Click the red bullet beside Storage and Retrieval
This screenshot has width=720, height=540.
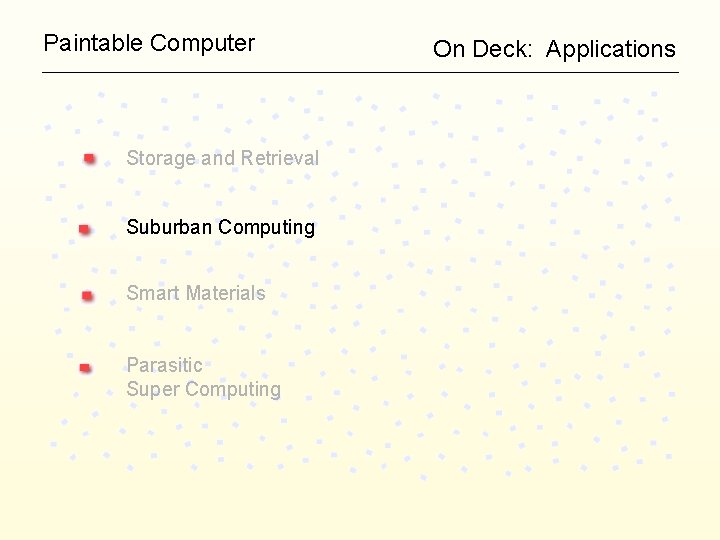click(x=90, y=159)
